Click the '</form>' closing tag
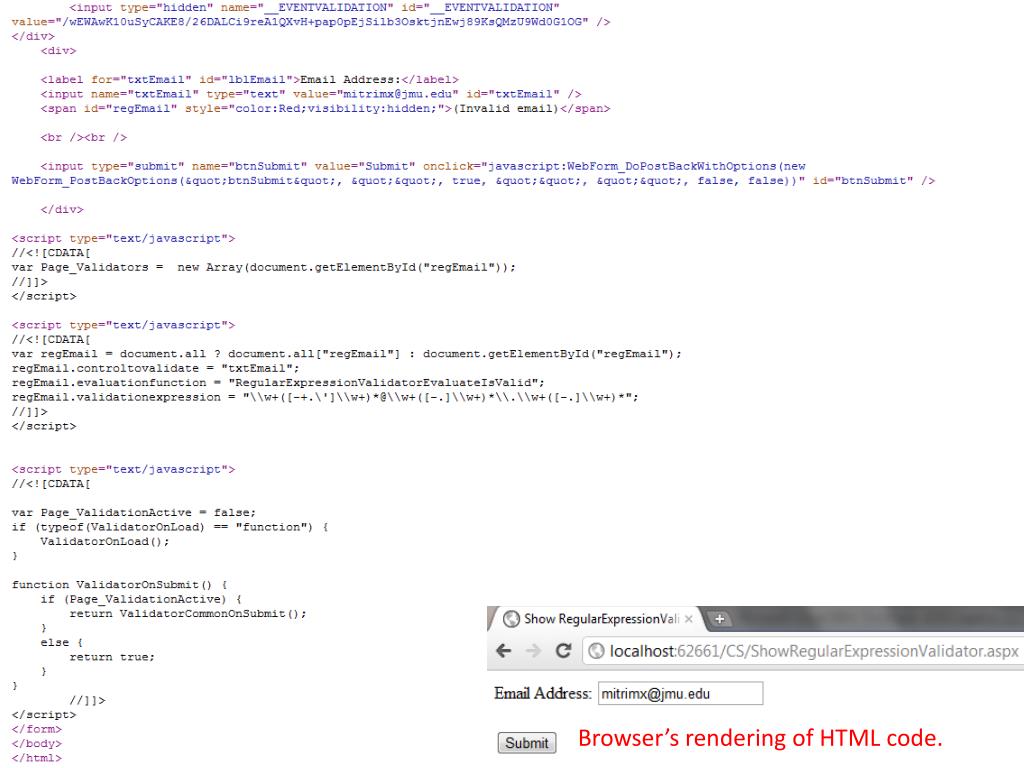The height and width of the screenshot is (768, 1024). point(37,729)
